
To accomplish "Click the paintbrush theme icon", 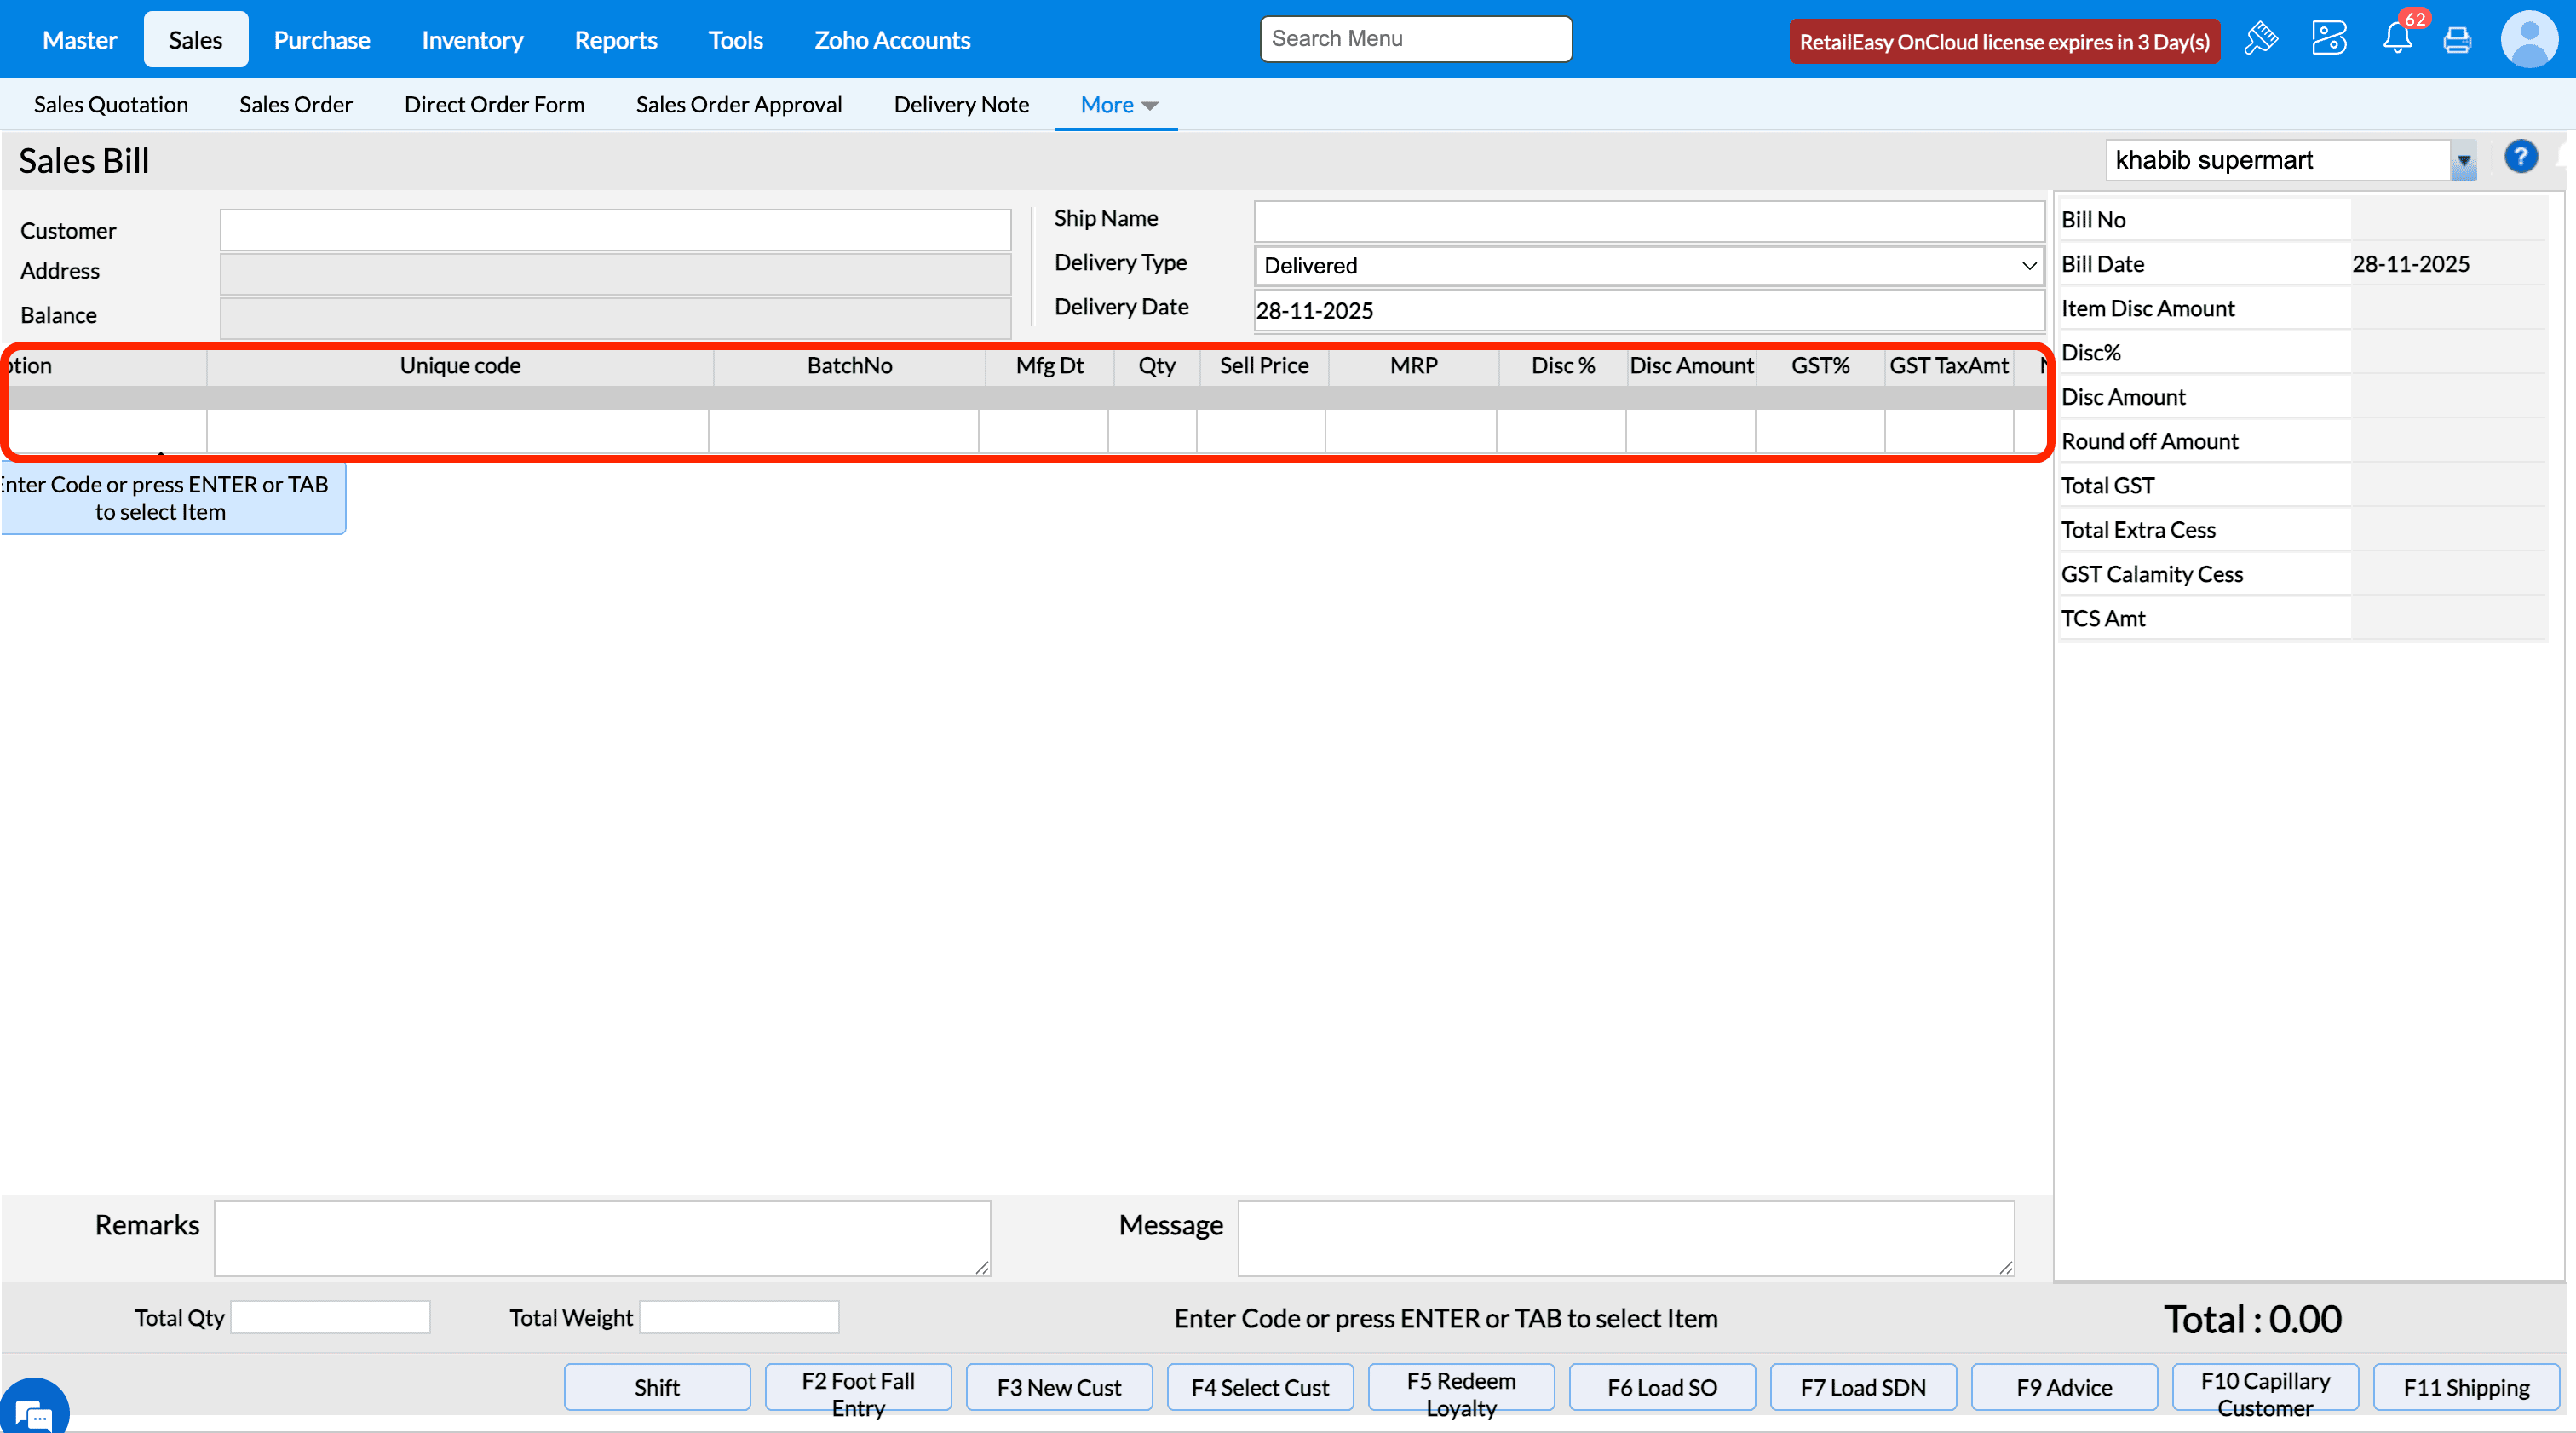I will click(2260, 39).
